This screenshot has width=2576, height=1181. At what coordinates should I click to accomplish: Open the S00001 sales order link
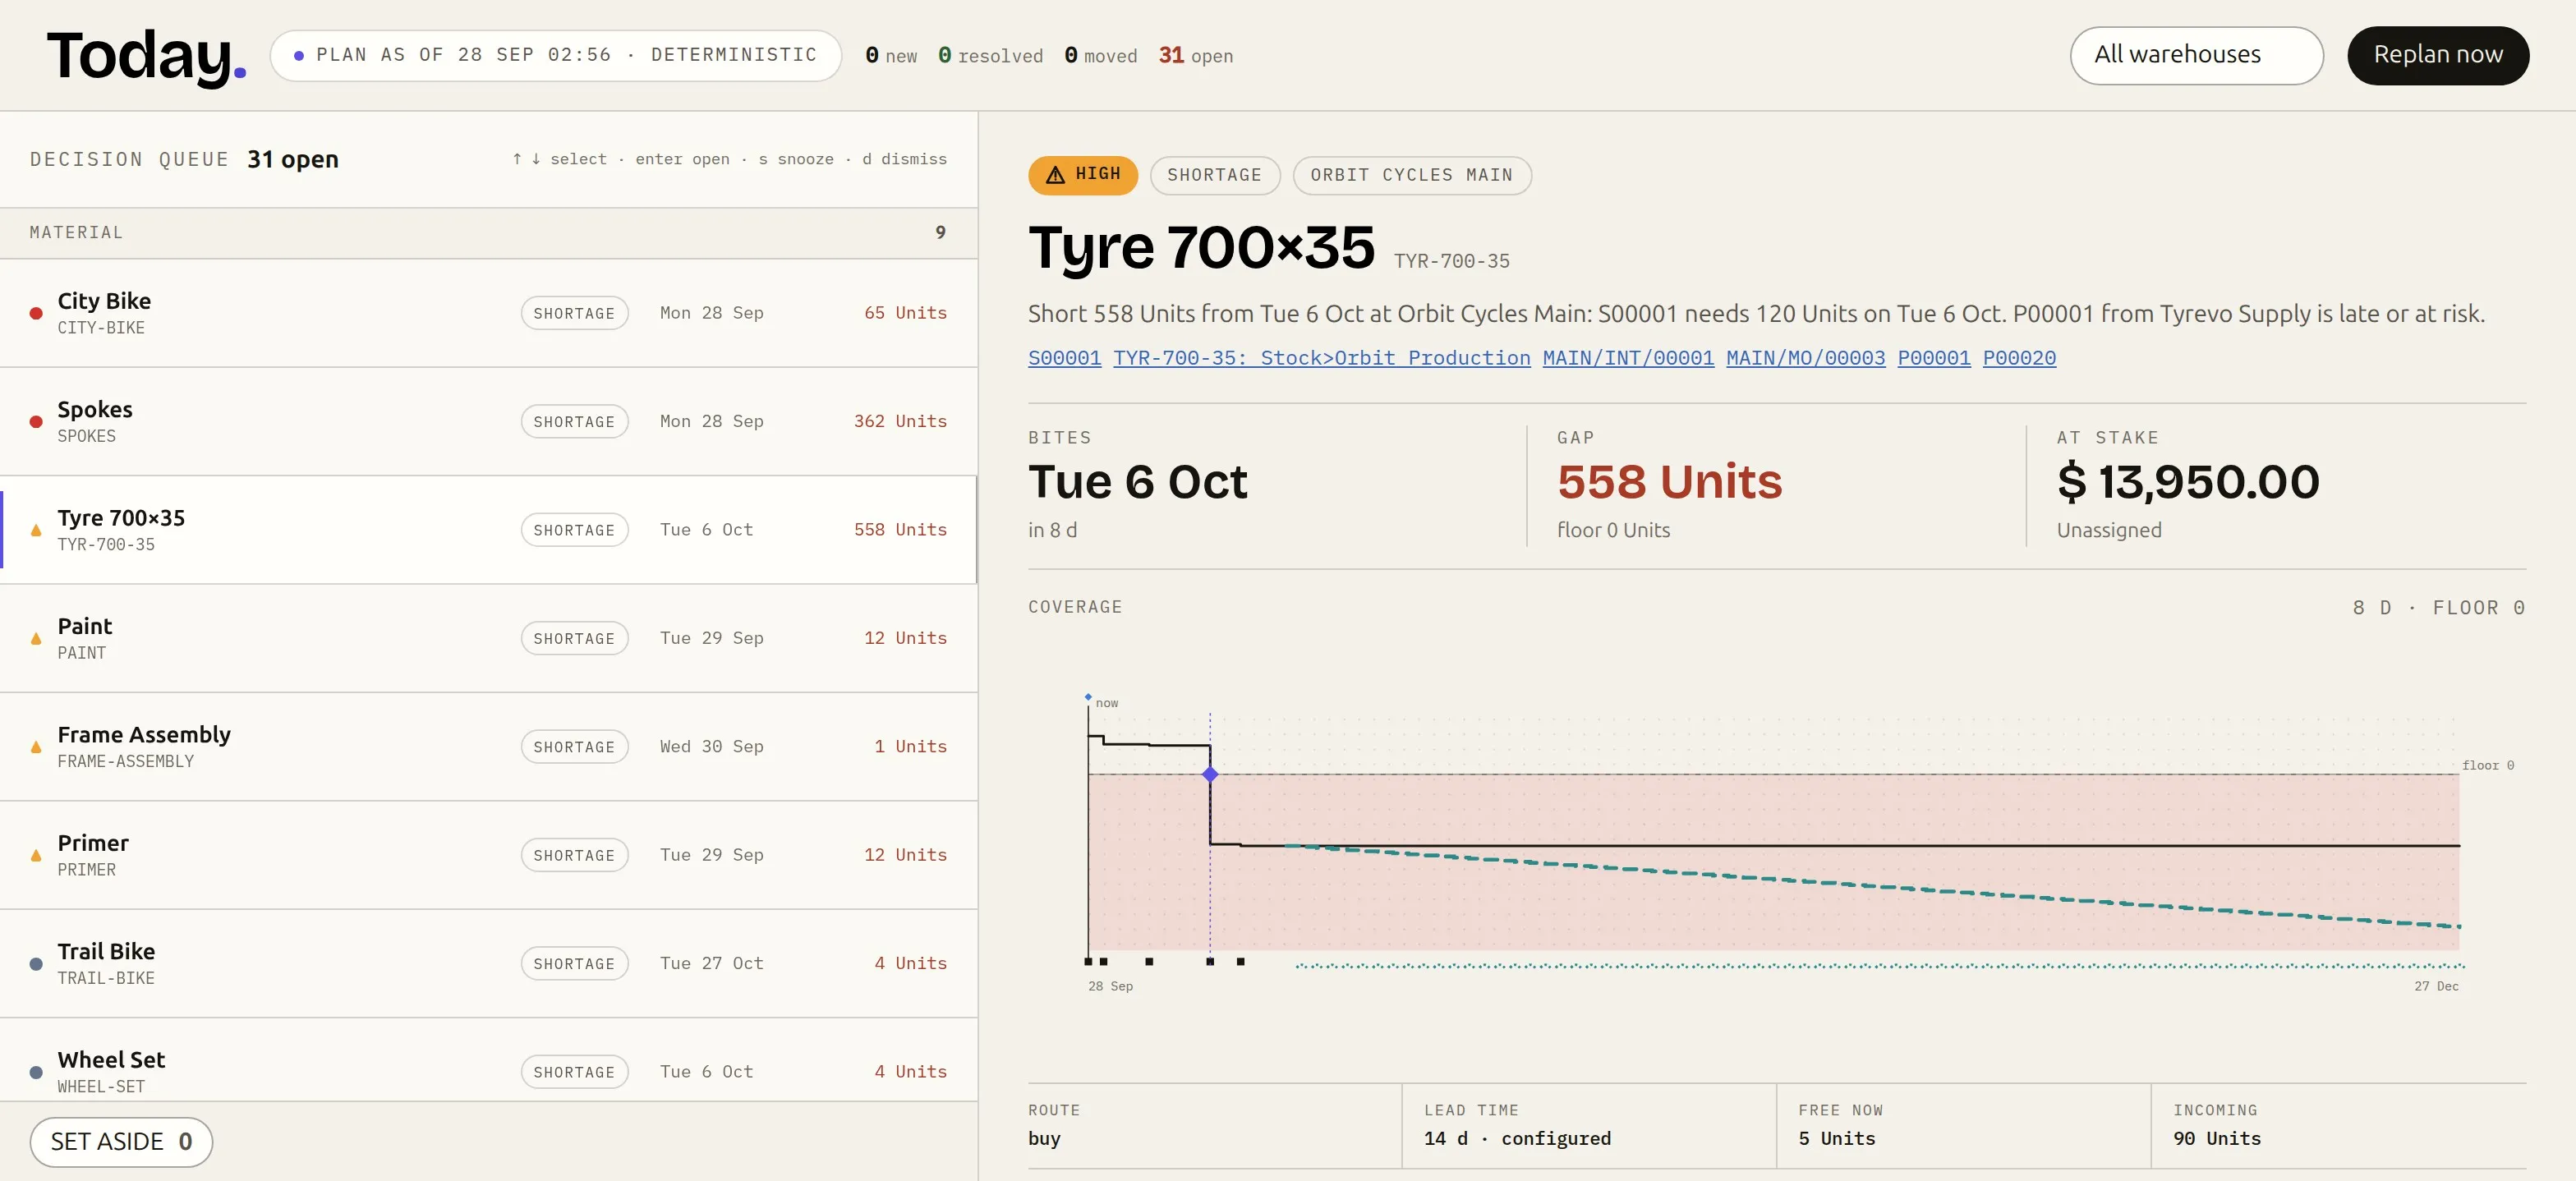coord(1064,358)
